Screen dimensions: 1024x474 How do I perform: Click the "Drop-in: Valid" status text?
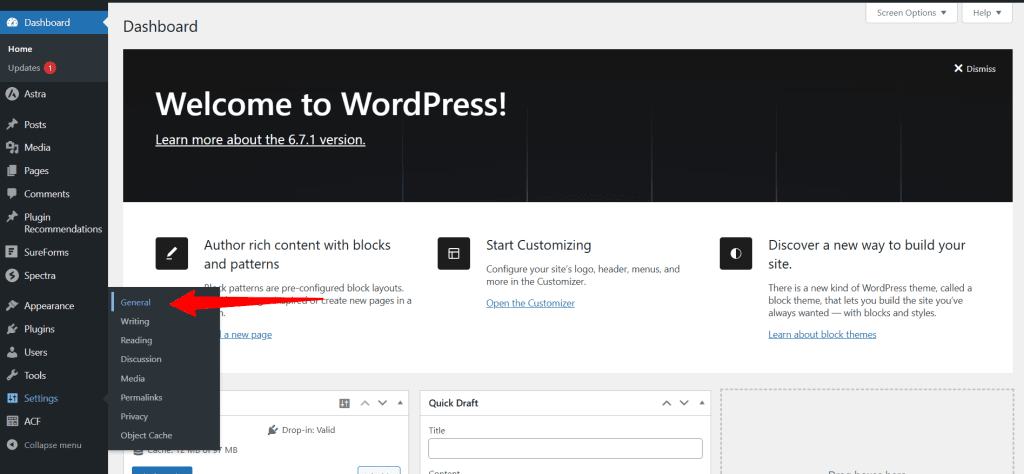[308, 430]
